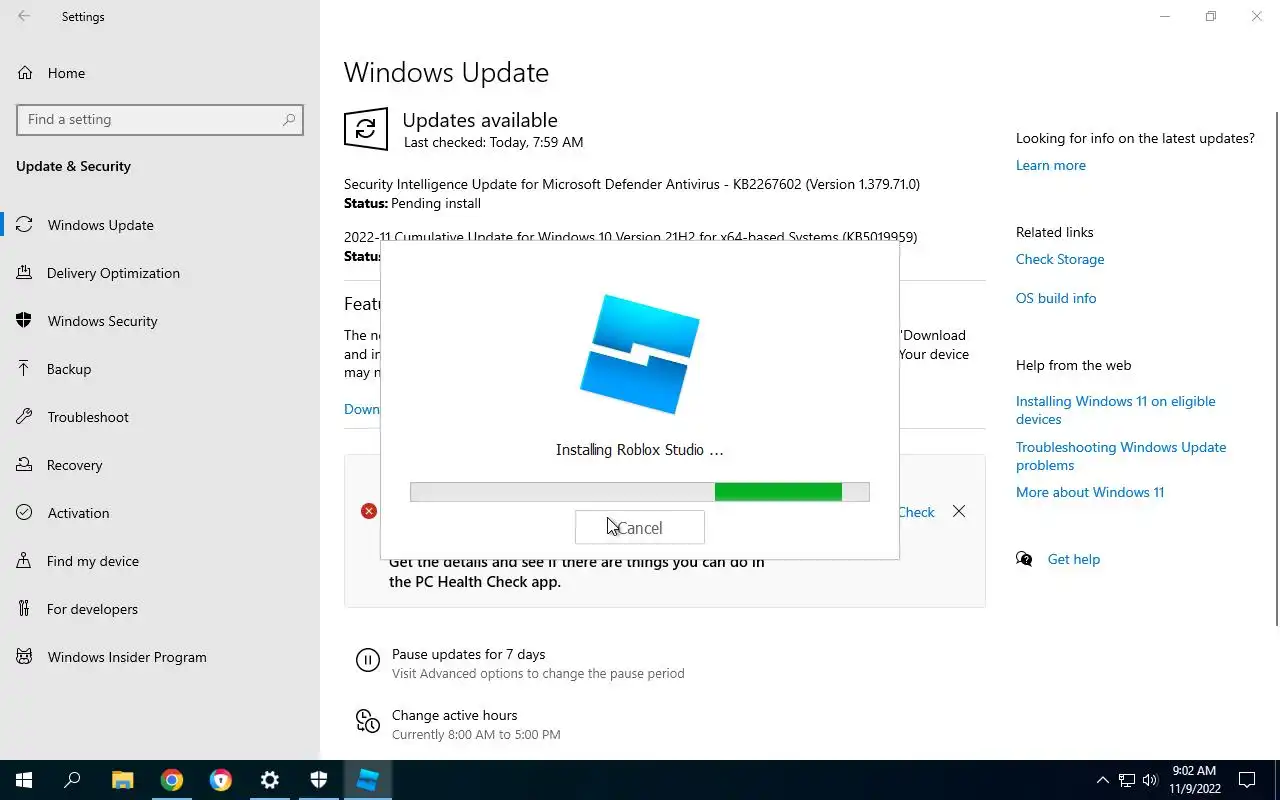Click the red error icon in notice
Viewport: 1280px width, 800px height.
(369, 511)
